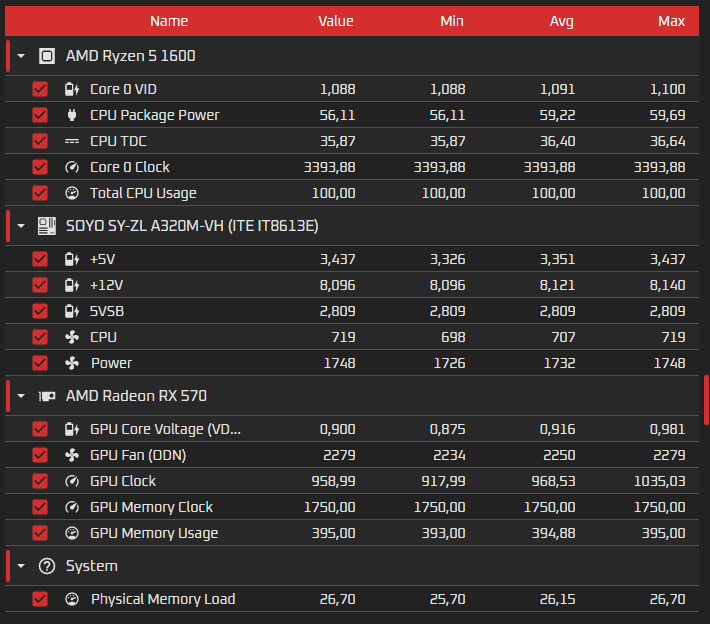Uncheck the GPU Clock checkbox

(x=40, y=481)
